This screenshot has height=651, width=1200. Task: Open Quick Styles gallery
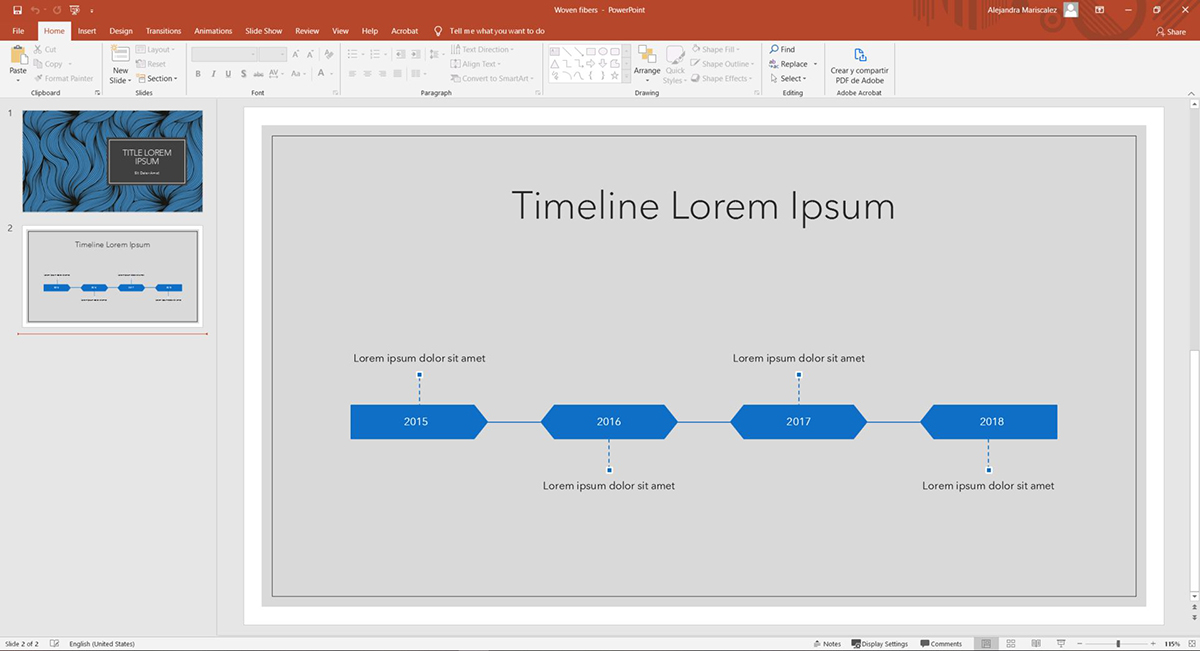coord(675,64)
